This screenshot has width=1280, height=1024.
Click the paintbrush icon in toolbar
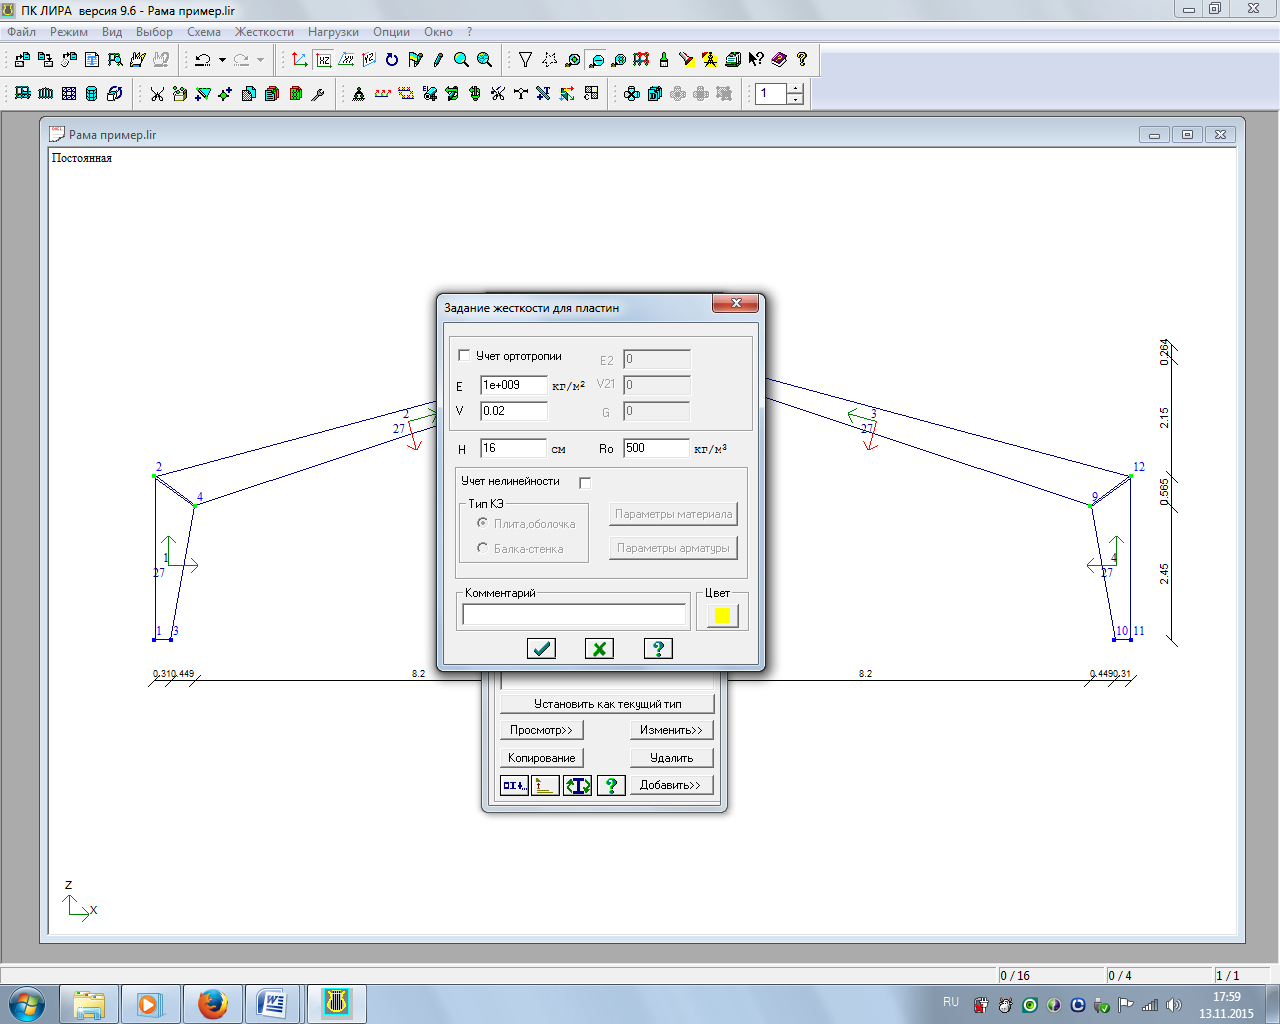pyautogui.click(x=663, y=60)
